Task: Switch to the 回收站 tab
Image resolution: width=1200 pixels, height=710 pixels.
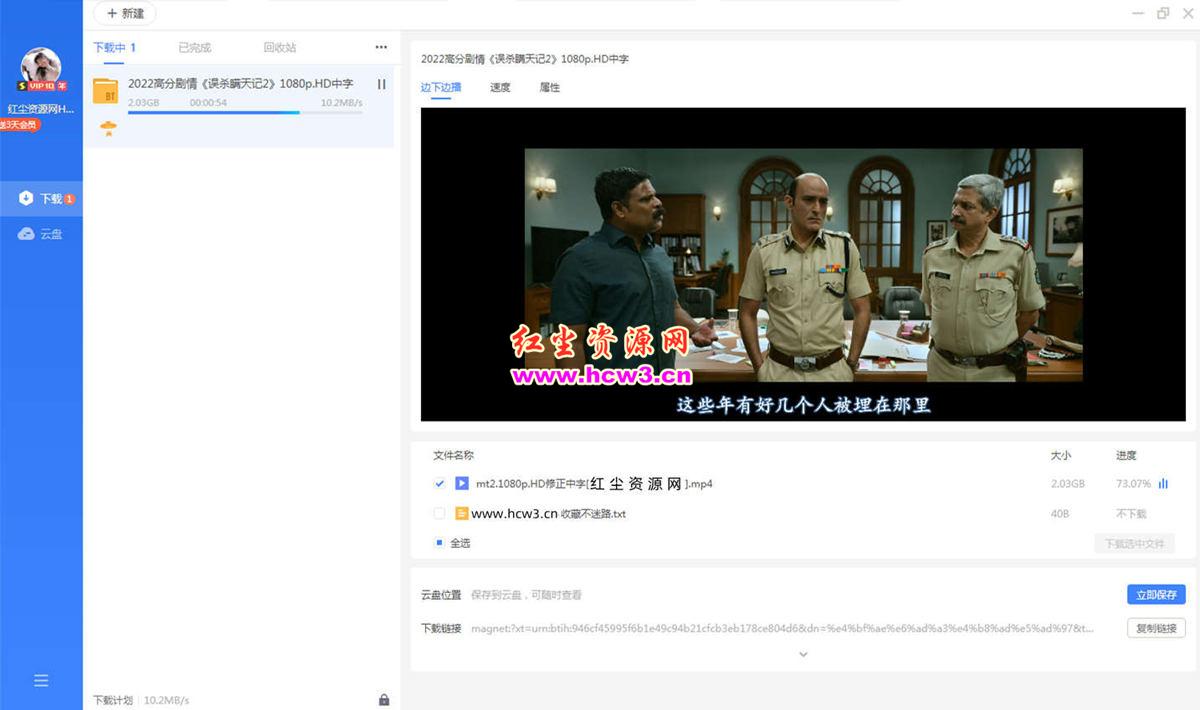Action: (280, 47)
